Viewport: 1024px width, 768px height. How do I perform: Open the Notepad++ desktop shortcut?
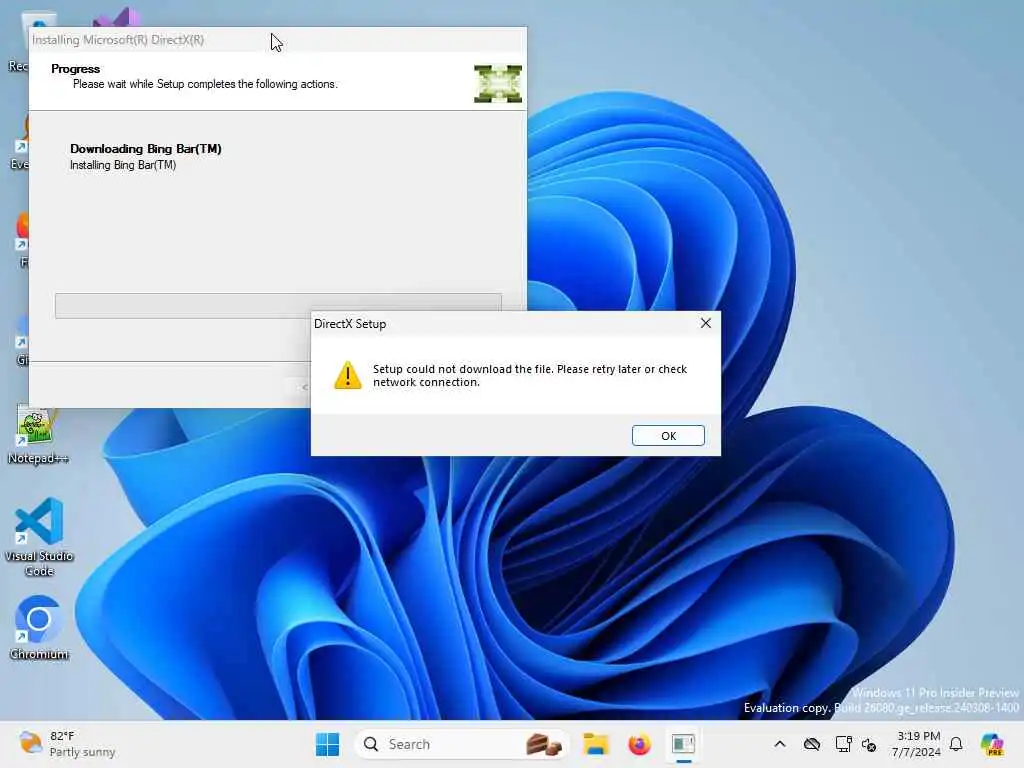coord(38,434)
